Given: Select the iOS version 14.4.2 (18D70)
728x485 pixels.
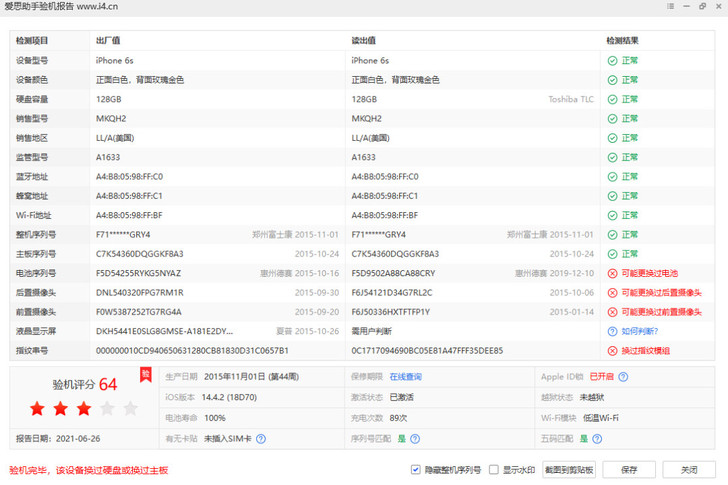Looking at the screenshot, I should tap(229, 397).
